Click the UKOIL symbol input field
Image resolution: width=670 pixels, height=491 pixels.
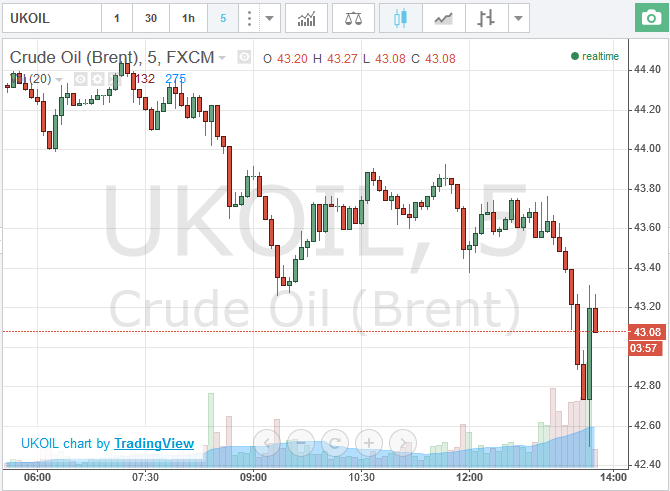coord(52,18)
